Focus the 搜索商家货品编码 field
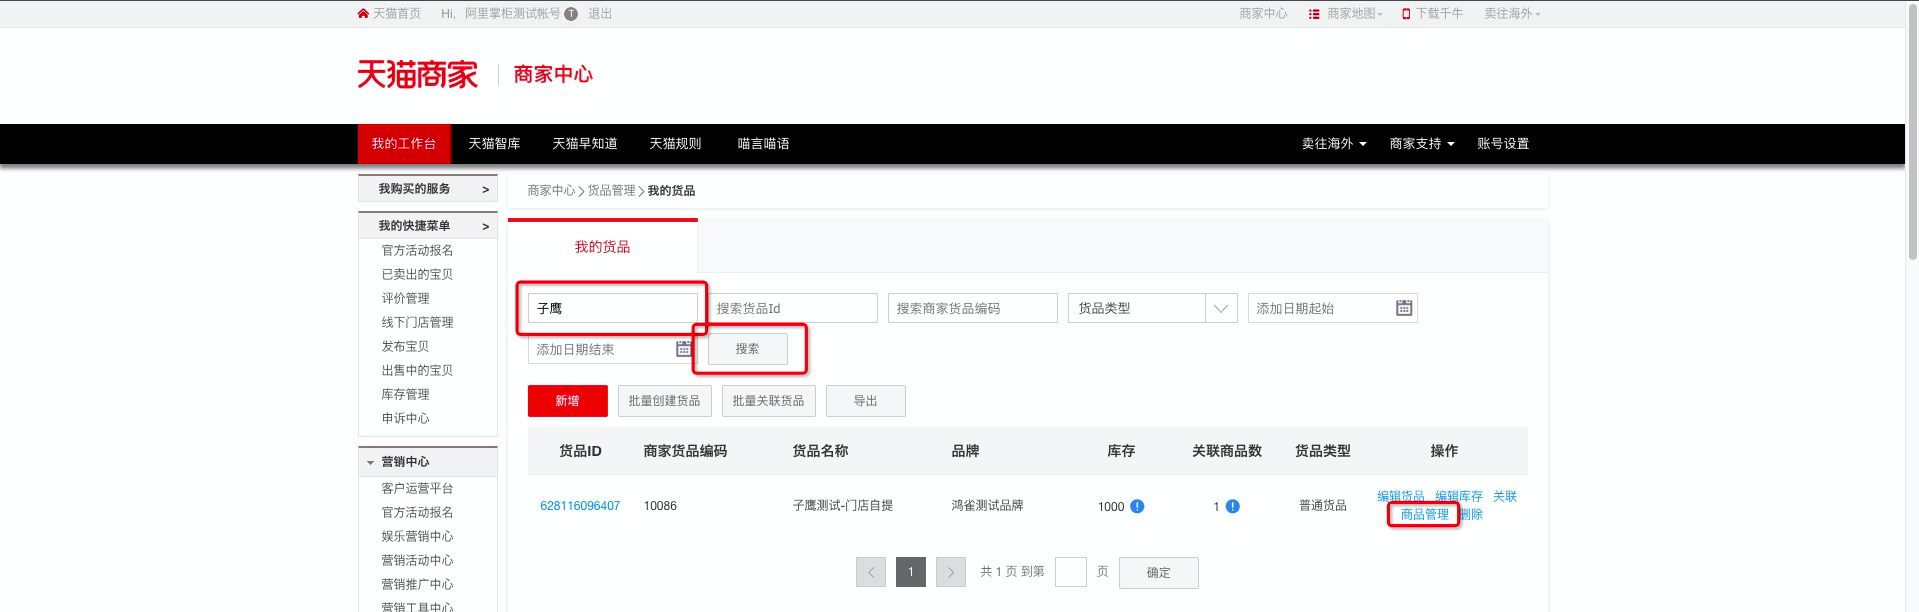The image size is (1919, 612). 973,308
